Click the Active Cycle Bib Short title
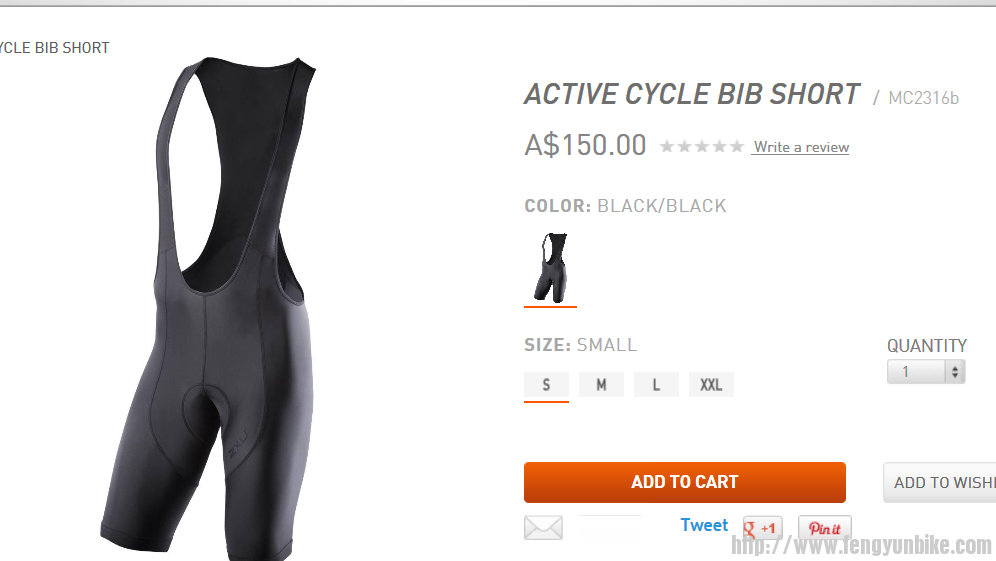 [692, 95]
